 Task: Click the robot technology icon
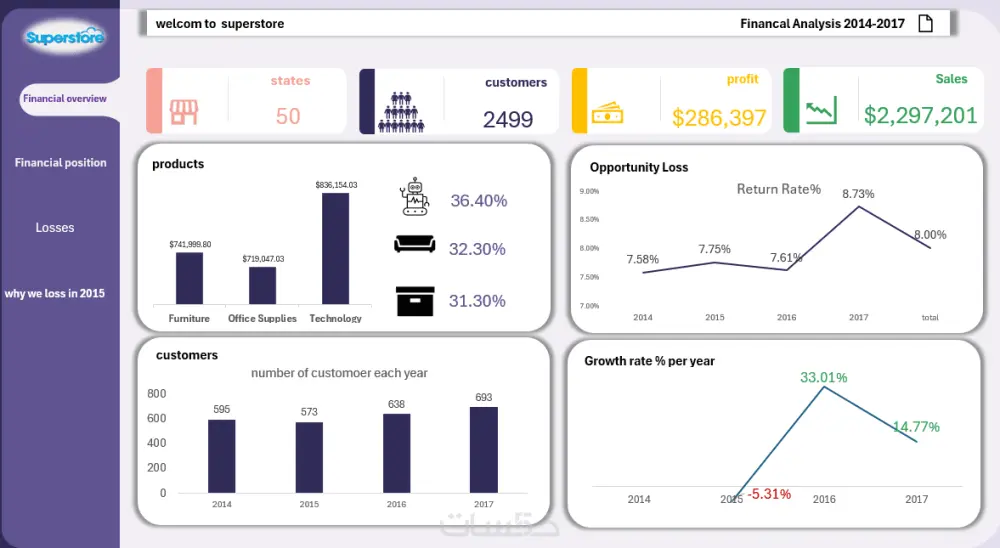415,196
